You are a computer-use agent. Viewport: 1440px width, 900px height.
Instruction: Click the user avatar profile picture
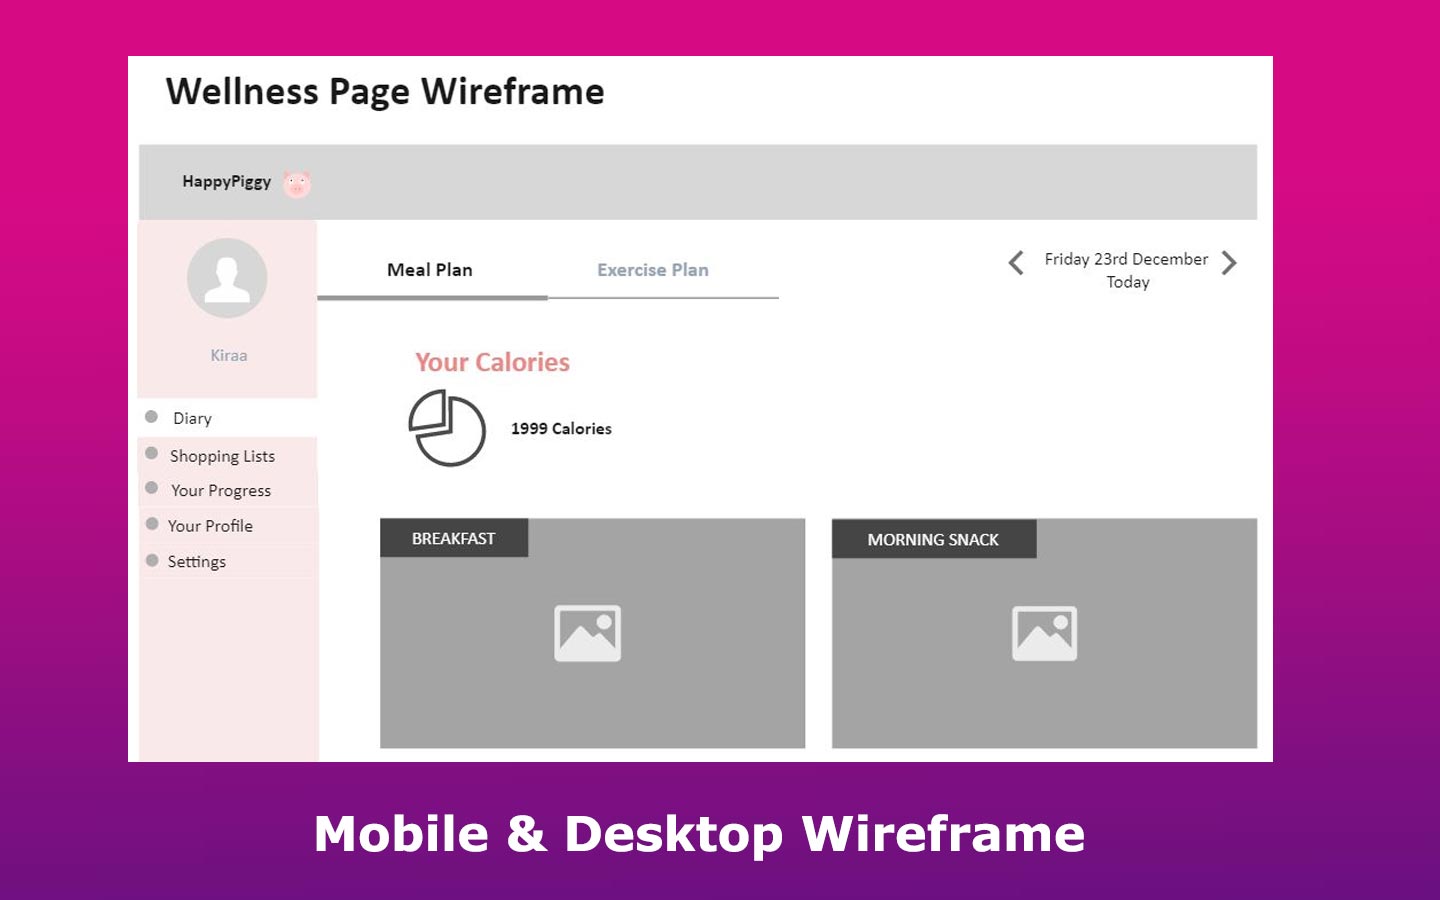227,278
